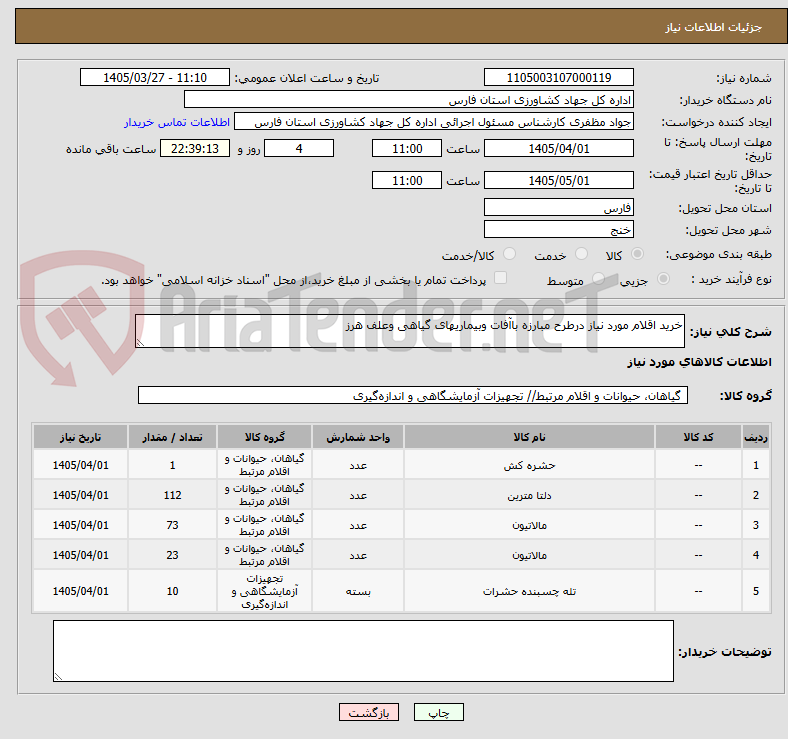The height and width of the screenshot is (739, 788).
Task: Toggle the Islamic treasury payment checkbox
Action: (x=501, y=278)
